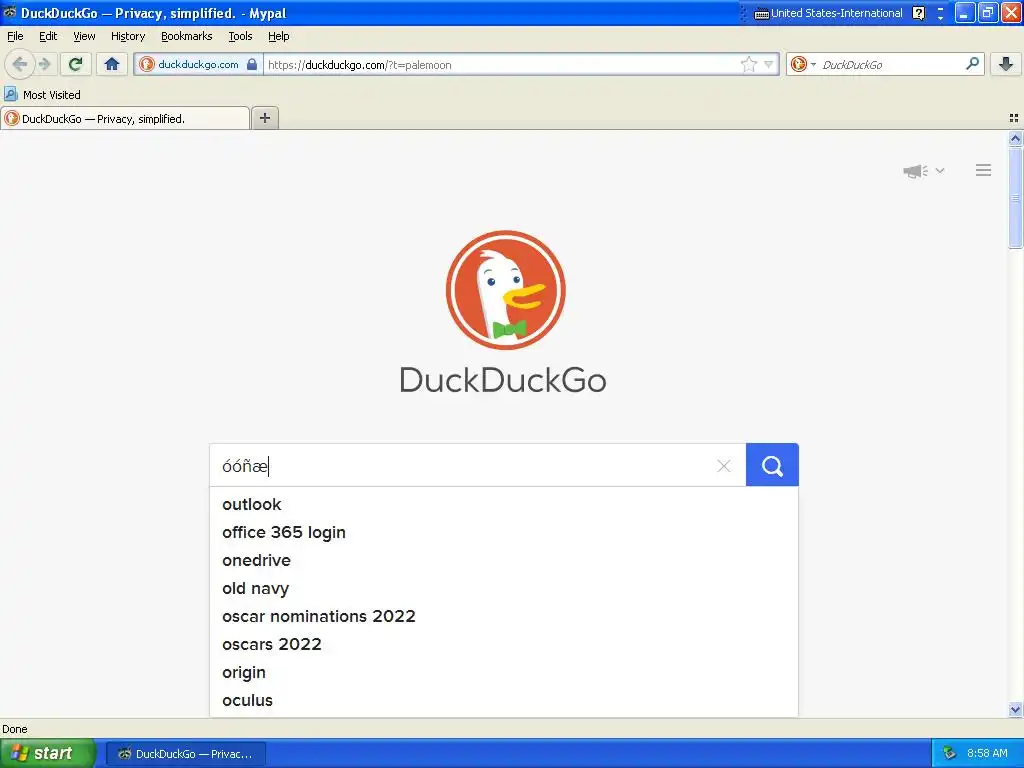The image size is (1024, 768).
Task: Select the DuckDuckGo taskbar window button
Action: (x=185, y=754)
